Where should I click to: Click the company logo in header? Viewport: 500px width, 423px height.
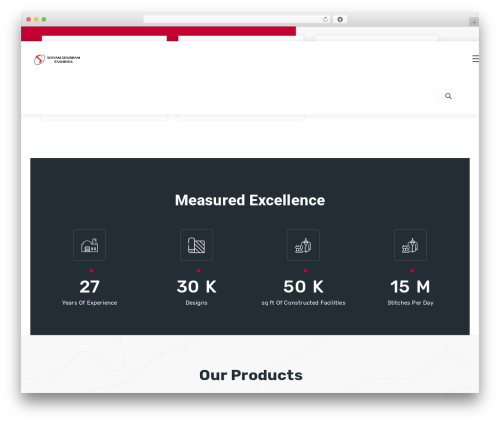click(x=57, y=59)
